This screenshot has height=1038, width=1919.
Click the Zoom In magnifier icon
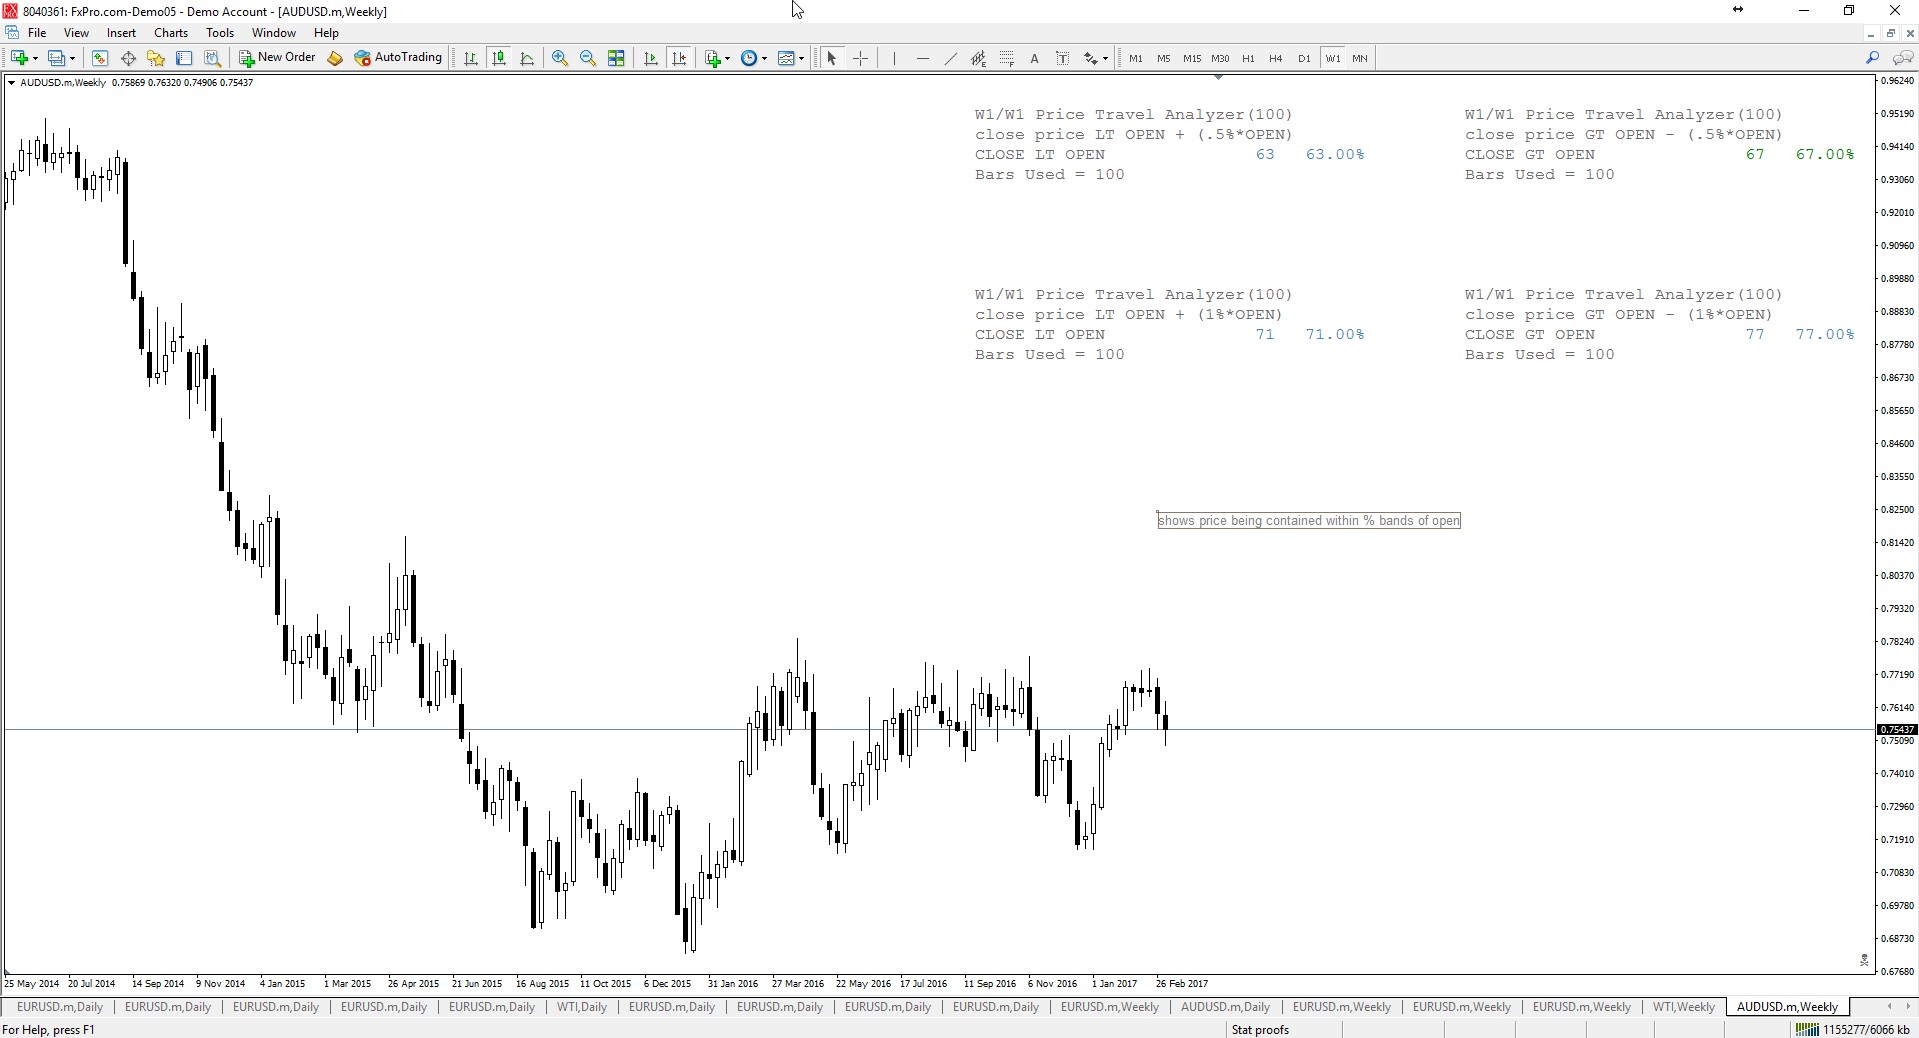tap(560, 58)
